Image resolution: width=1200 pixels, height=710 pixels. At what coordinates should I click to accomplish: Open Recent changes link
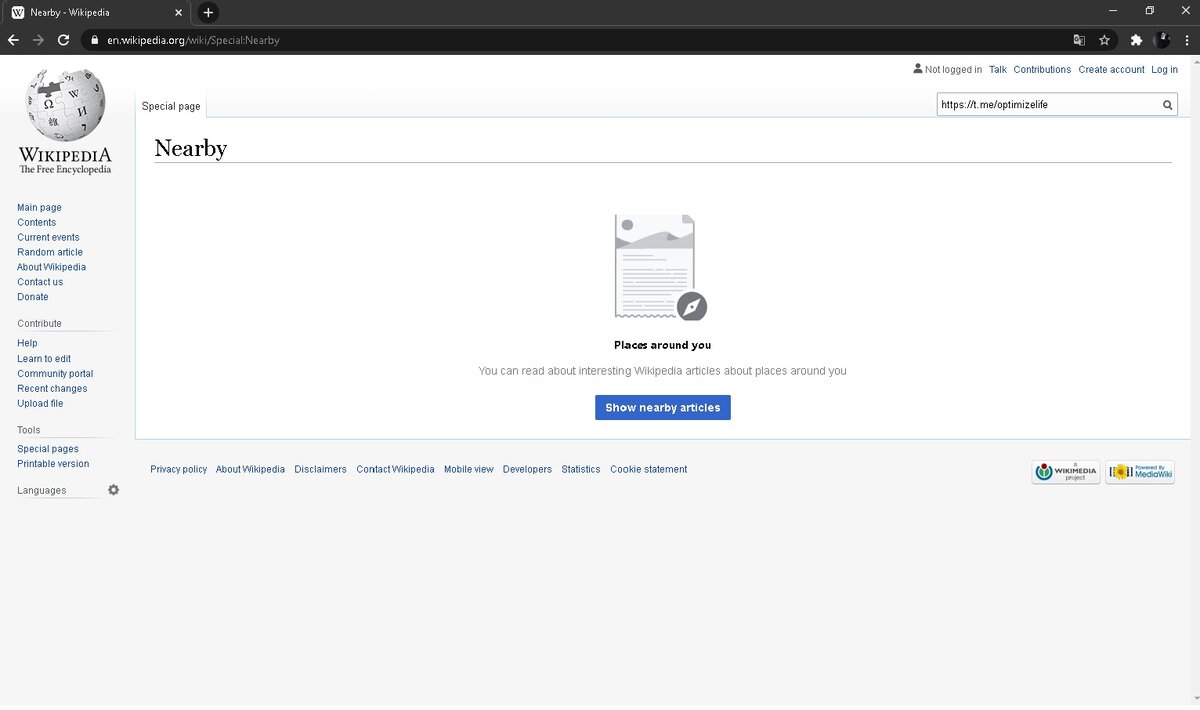click(52, 389)
